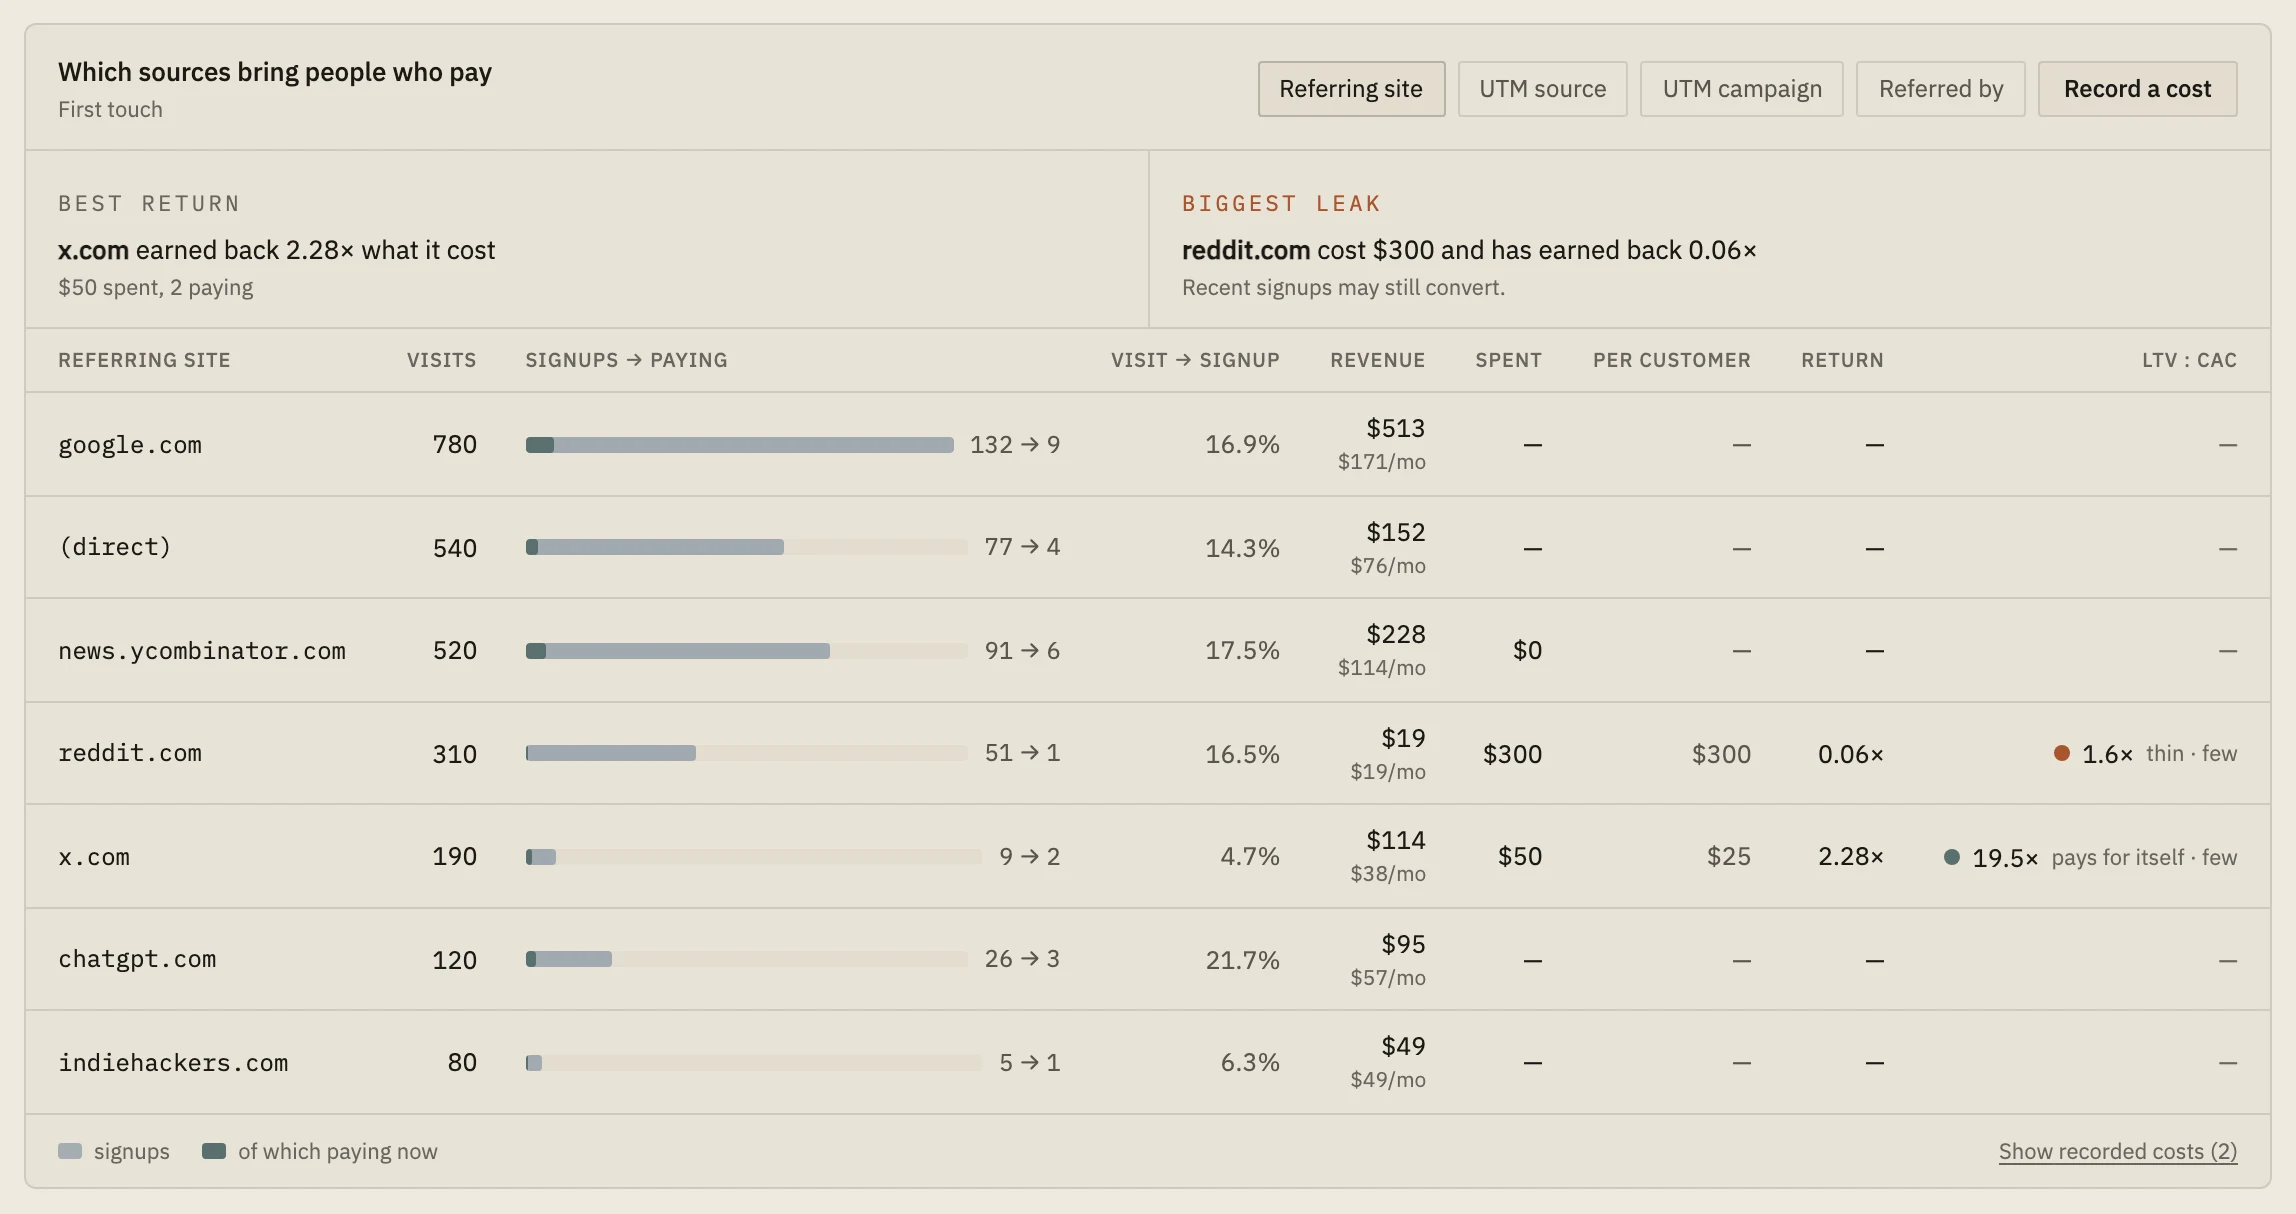This screenshot has width=2296, height=1214.
Task: Click the $50 spent value for x.com
Action: tap(1520, 856)
